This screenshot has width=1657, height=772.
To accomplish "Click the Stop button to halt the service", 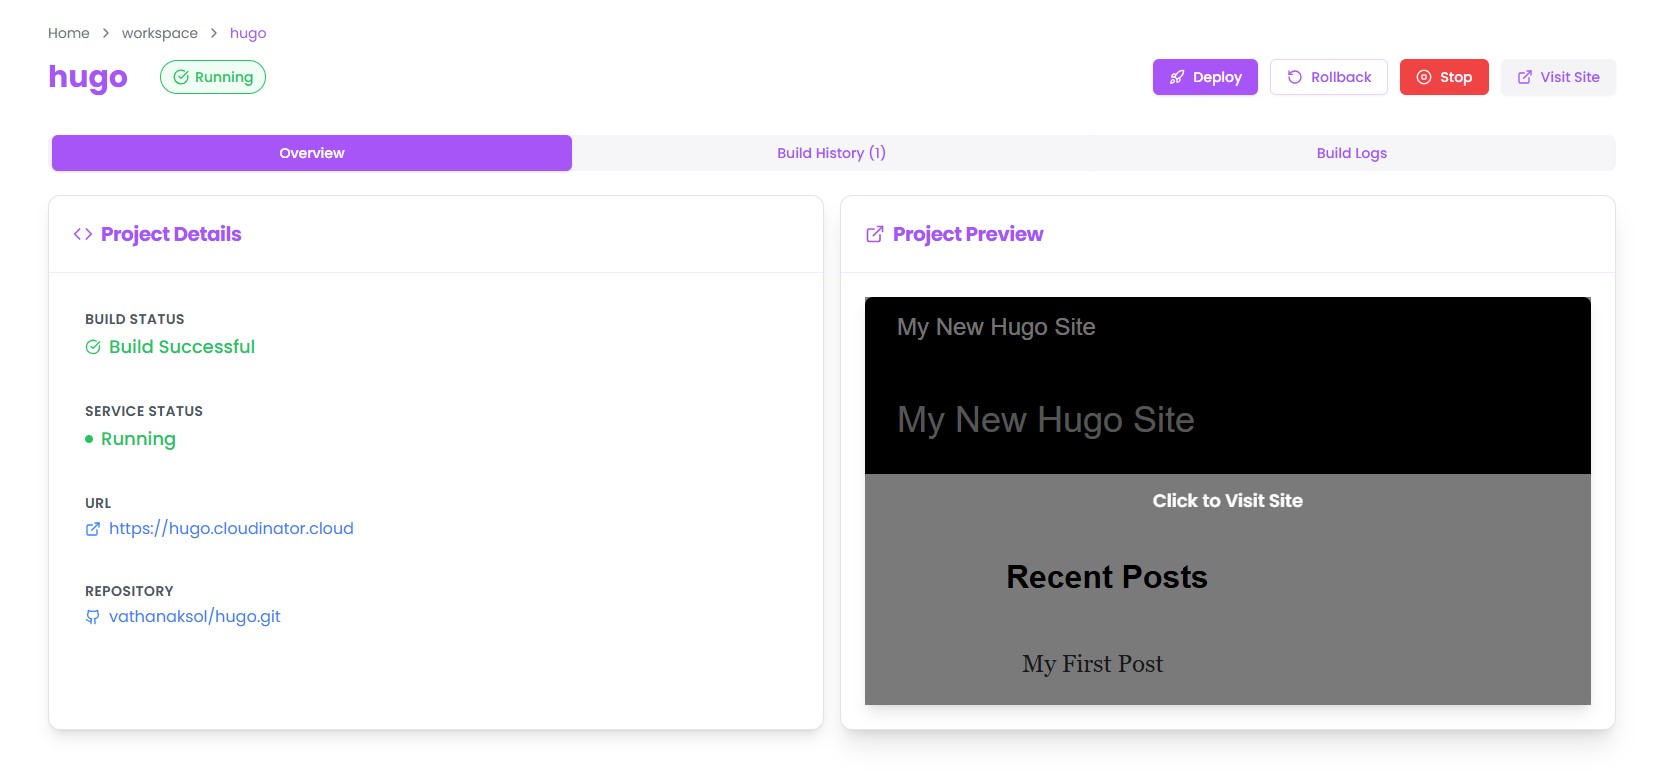I will pos(1444,76).
